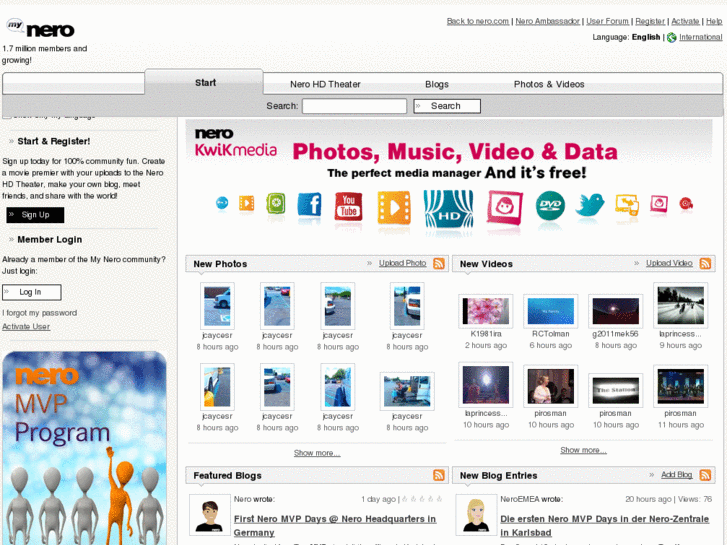Open the New Blog Entries RSS icon

(x=705, y=475)
